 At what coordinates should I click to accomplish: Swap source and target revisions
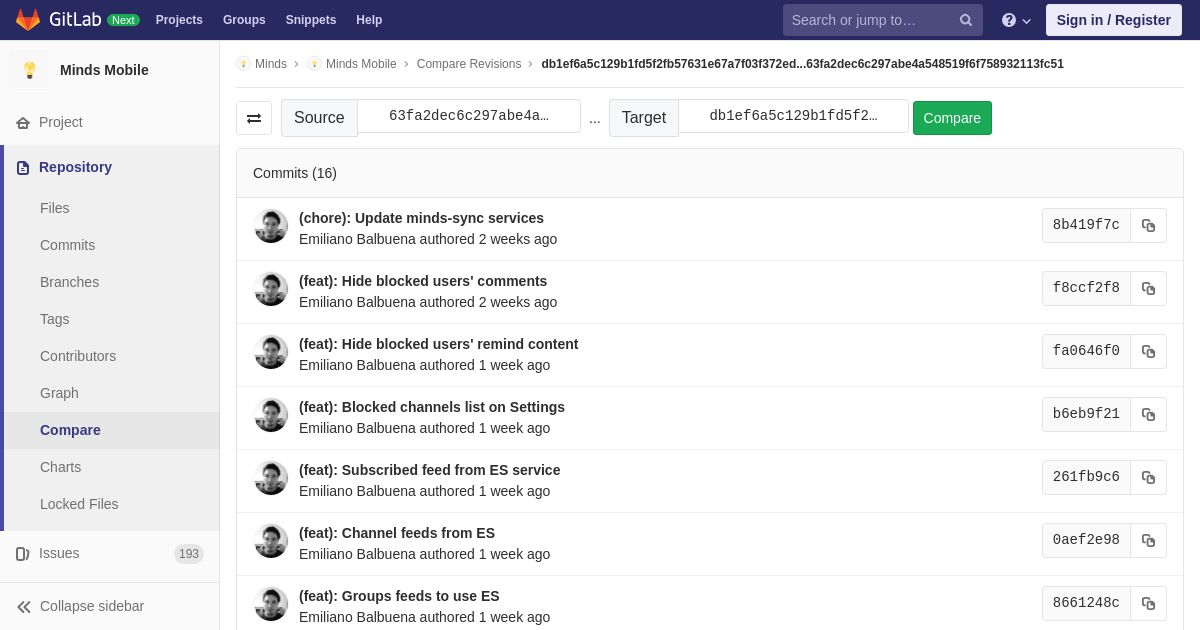click(x=254, y=118)
